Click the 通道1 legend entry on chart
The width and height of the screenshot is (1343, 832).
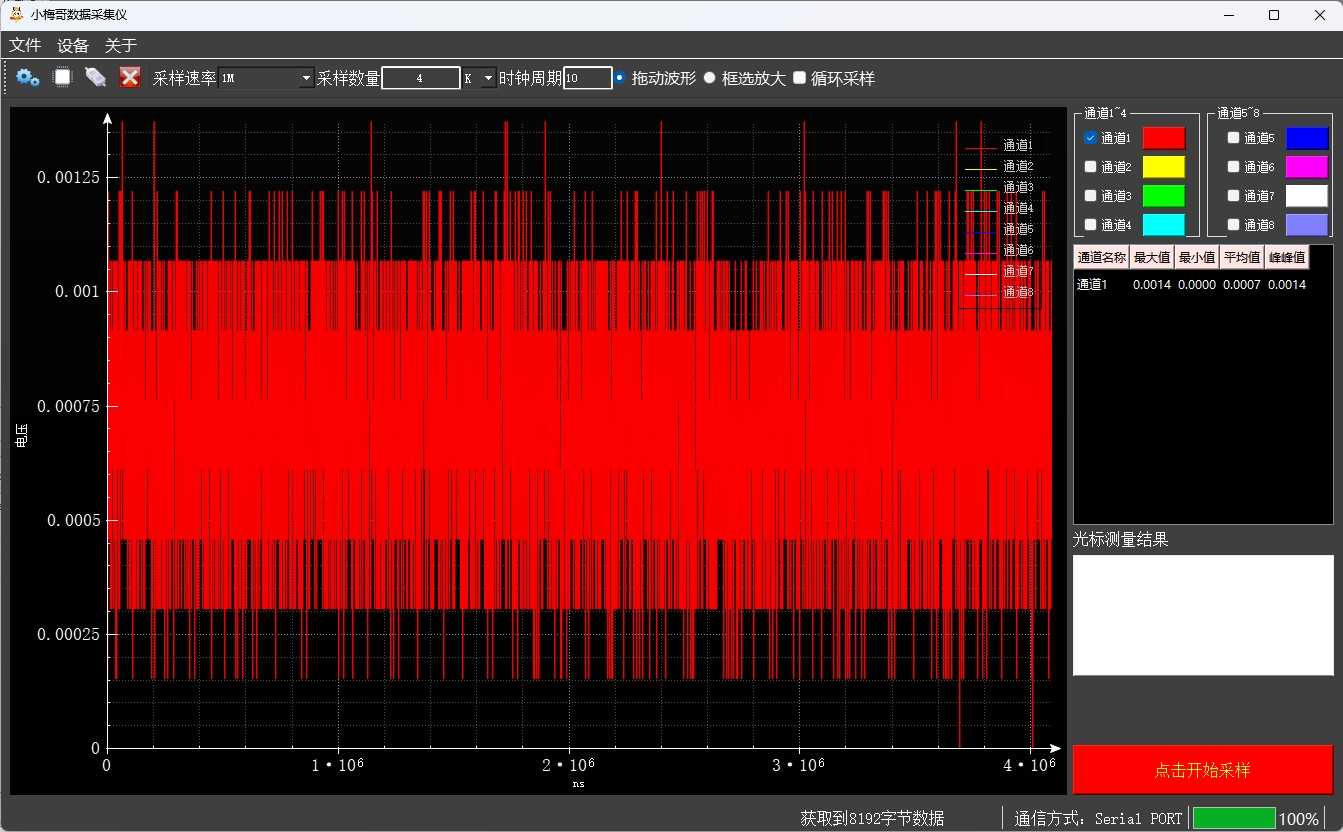[x=1000, y=146]
